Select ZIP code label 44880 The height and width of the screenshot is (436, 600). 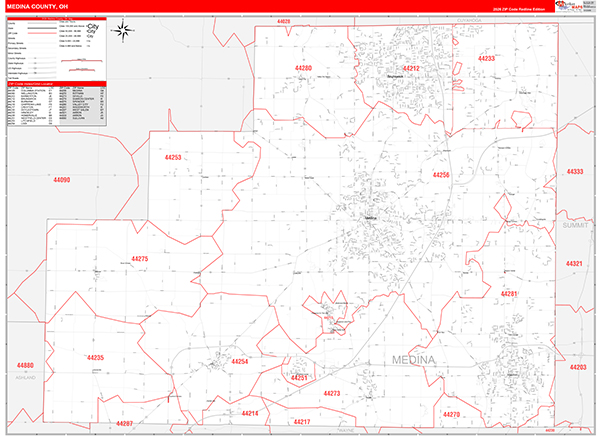point(25,365)
